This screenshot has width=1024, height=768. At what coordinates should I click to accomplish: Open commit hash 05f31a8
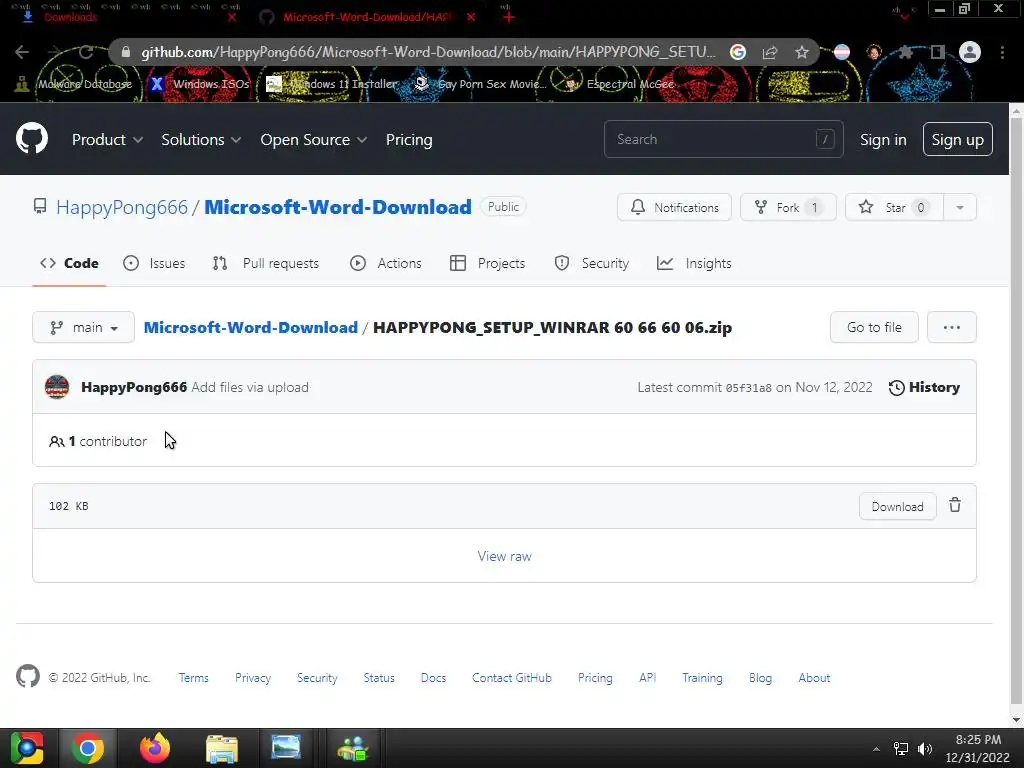(x=748, y=388)
